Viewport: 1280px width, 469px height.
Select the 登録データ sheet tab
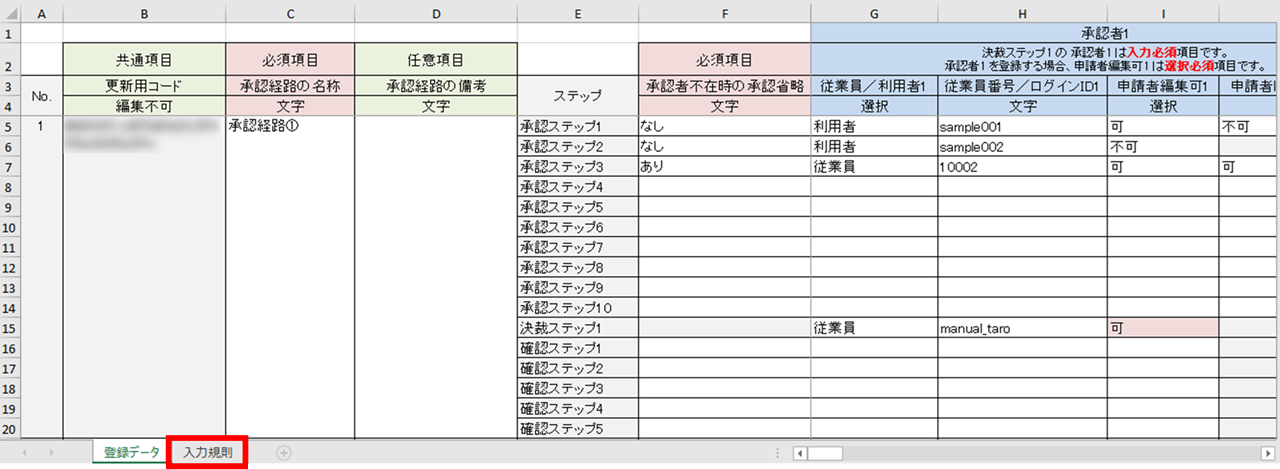[x=132, y=453]
